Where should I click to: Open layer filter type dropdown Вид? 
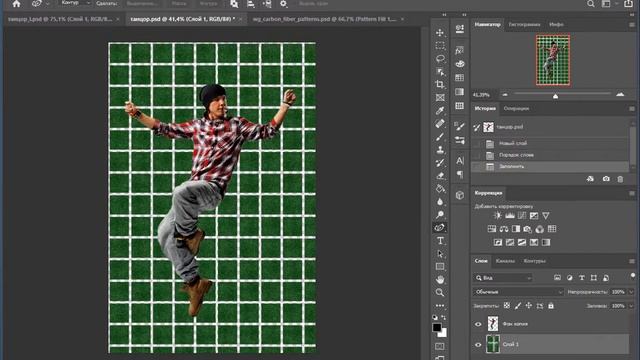503,278
